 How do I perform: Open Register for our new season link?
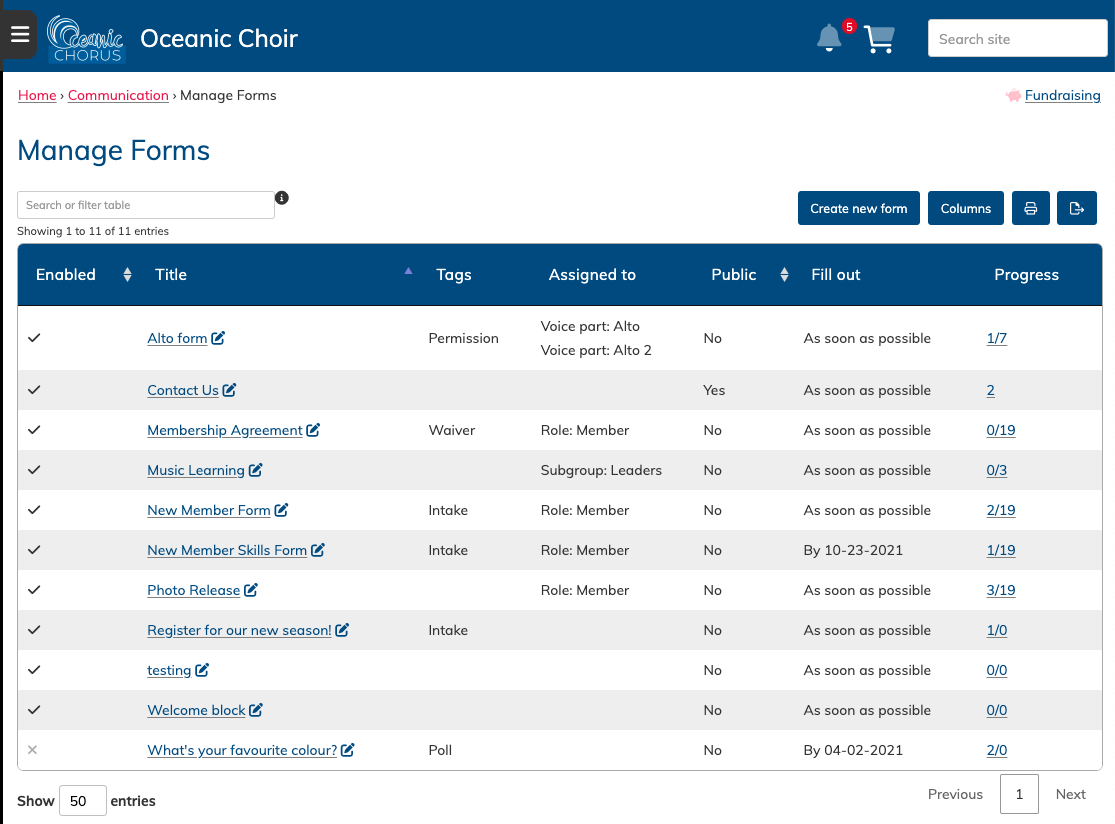coord(239,630)
